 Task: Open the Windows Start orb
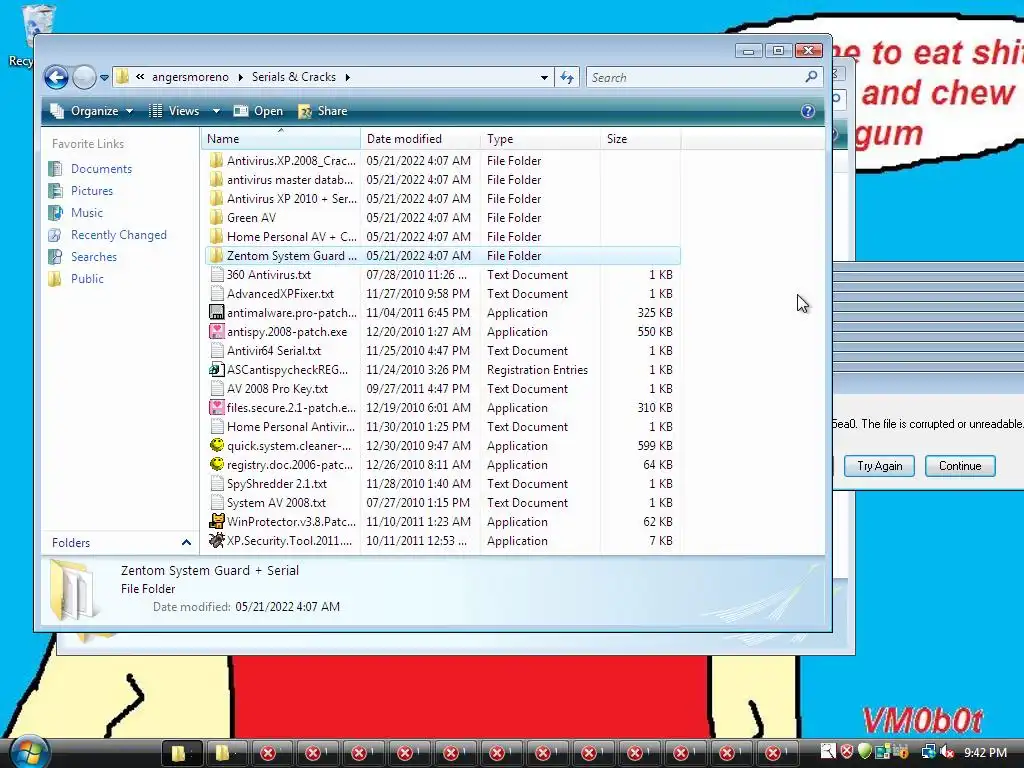[x=29, y=752]
